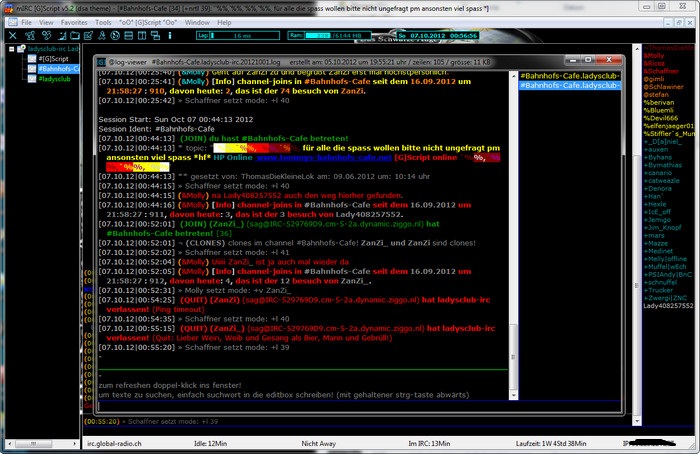
Task: Open the View menu
Action: pyautogui.click(x=46, y=22)
